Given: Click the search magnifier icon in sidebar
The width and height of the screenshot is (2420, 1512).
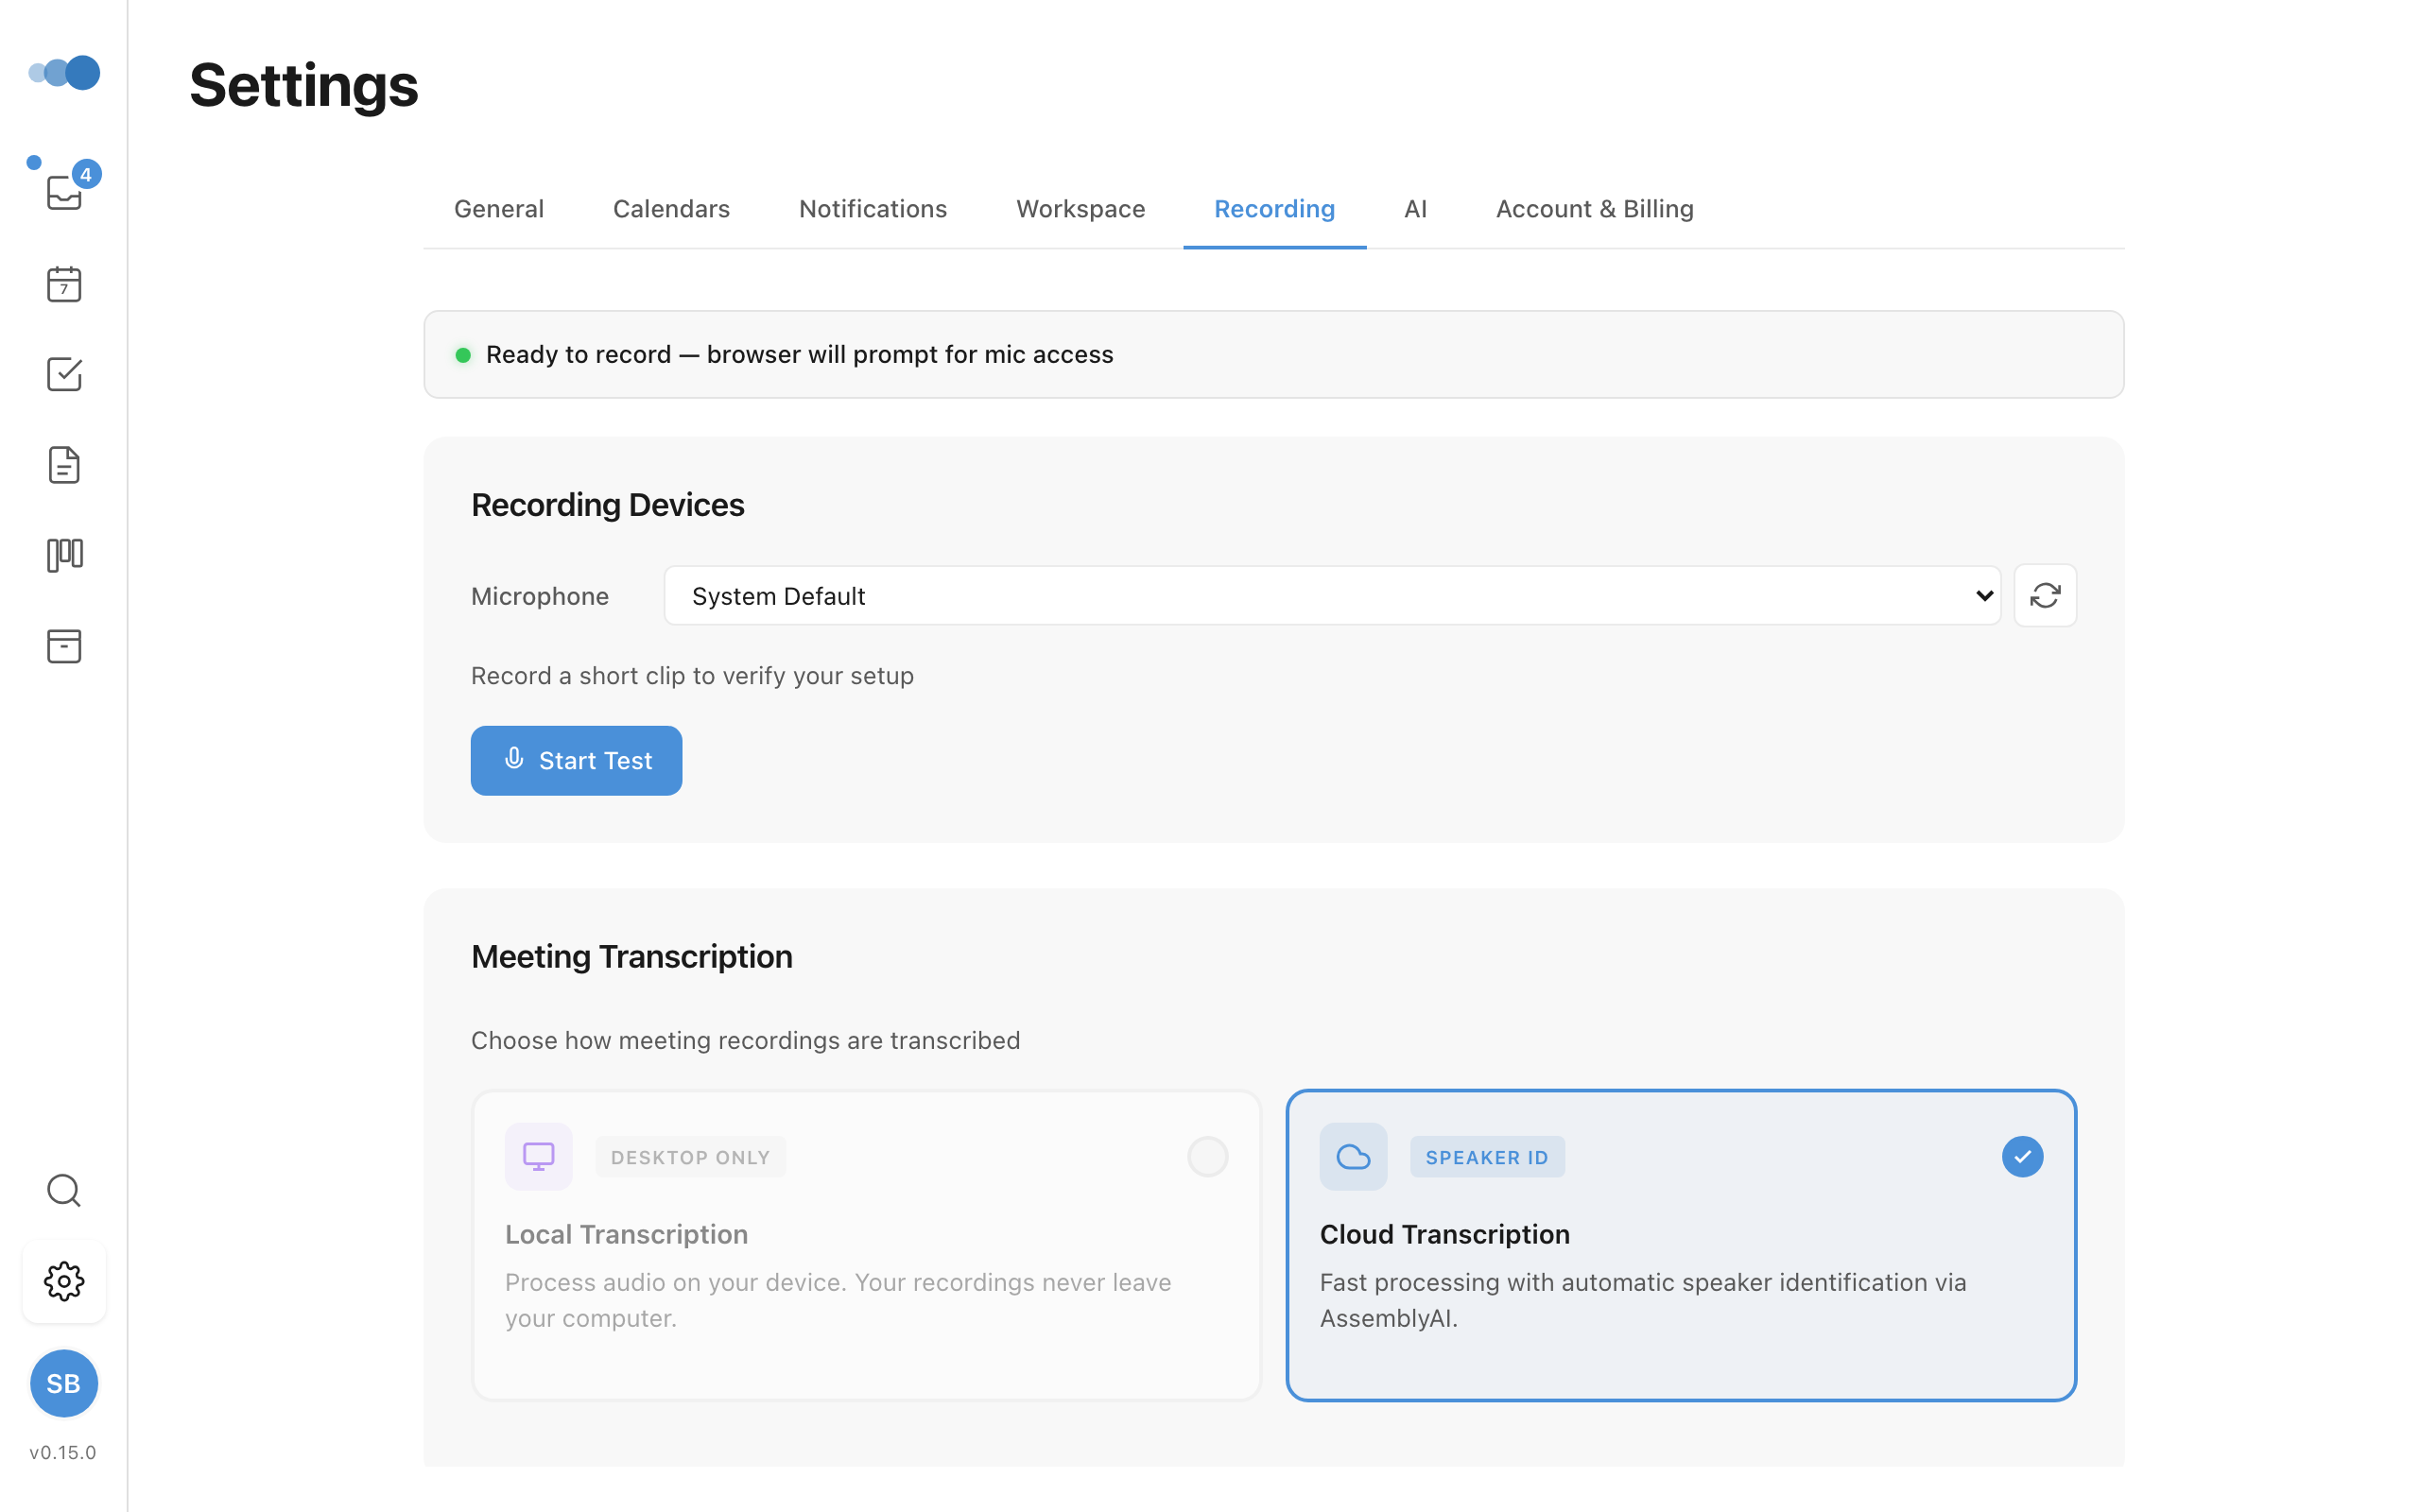Looking at the screenshot, I should 64,1190.
